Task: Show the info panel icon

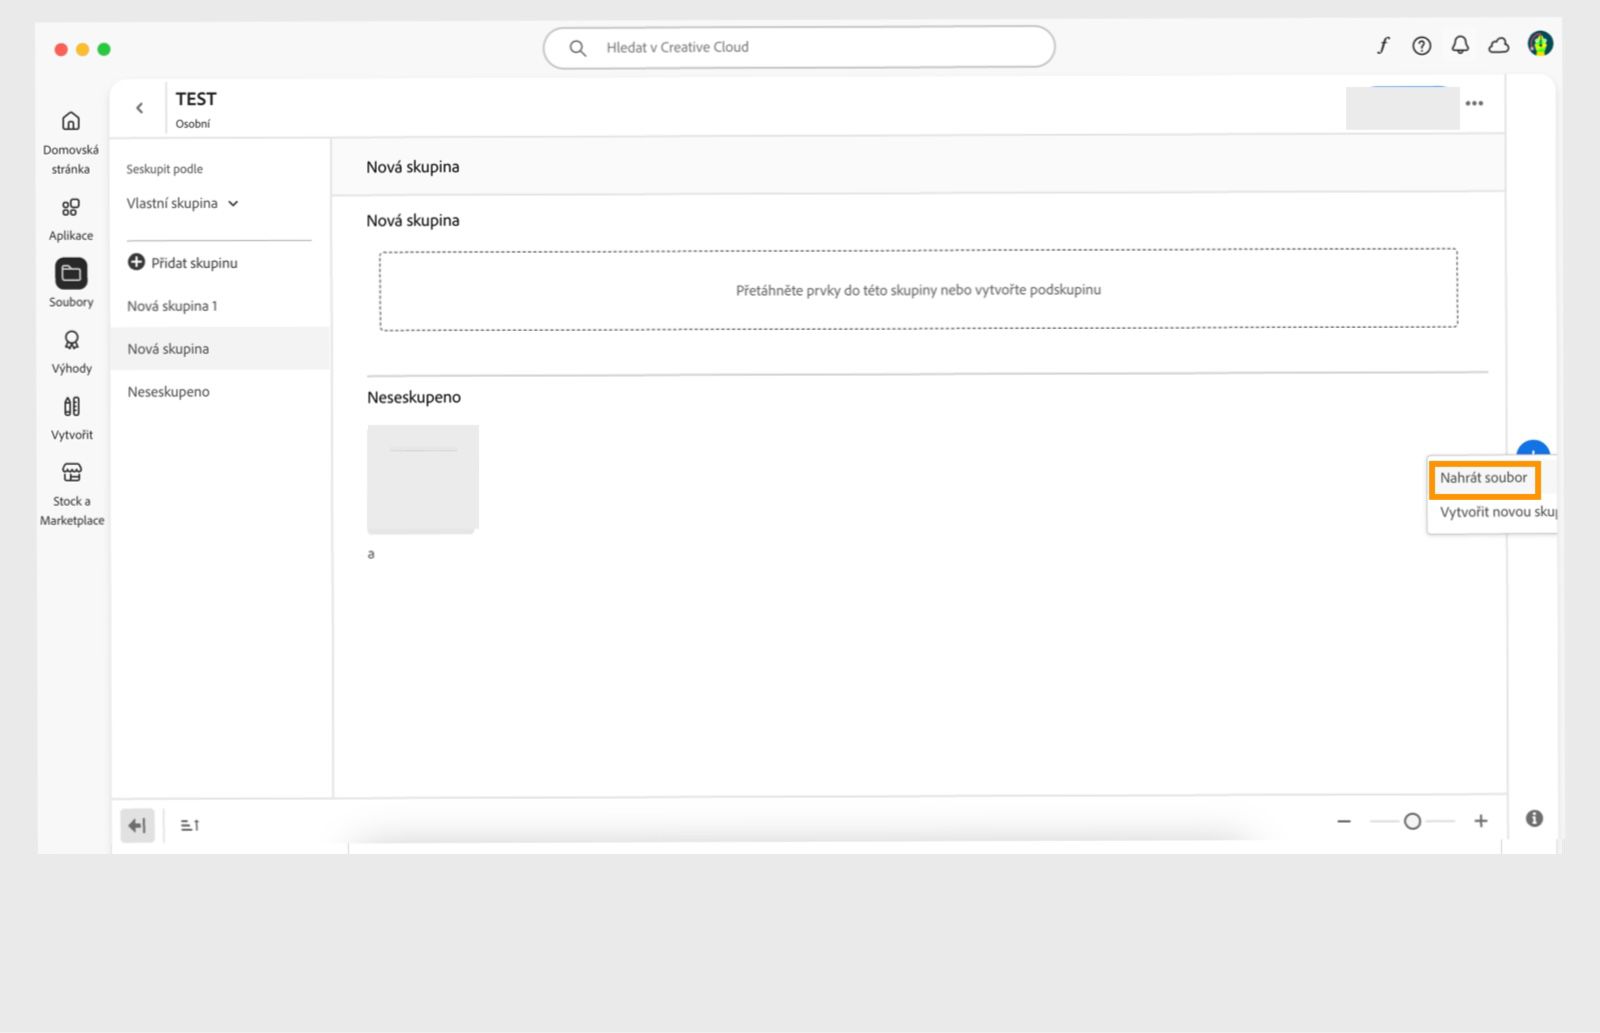Action: click(1534, 819)
